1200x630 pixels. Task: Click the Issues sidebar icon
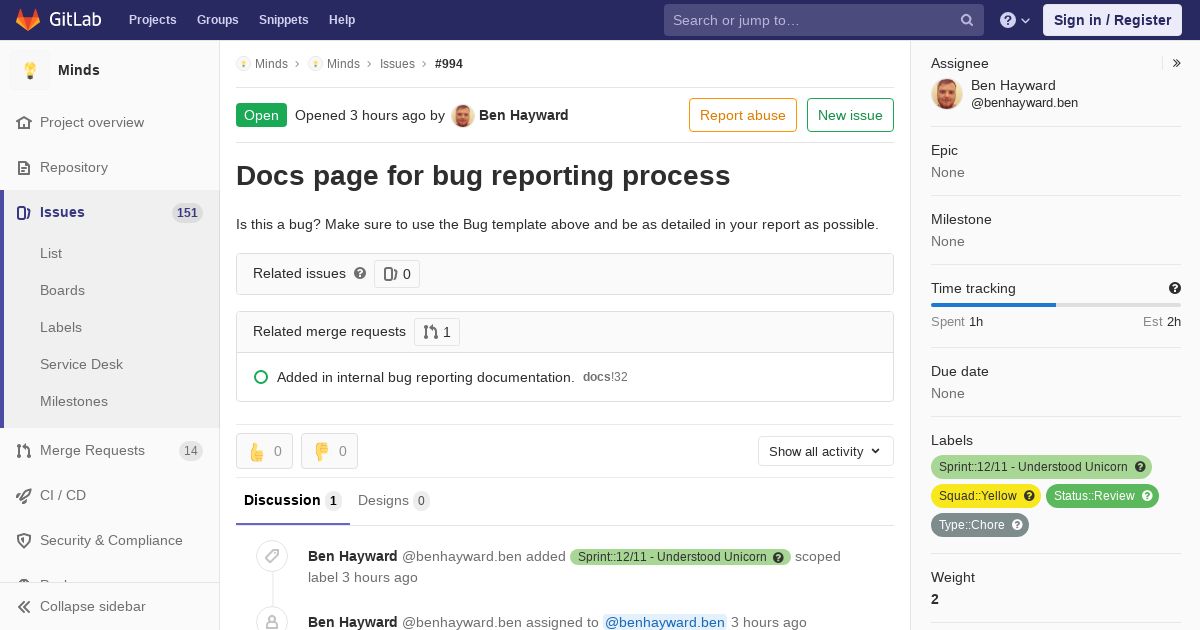[24, 213]
